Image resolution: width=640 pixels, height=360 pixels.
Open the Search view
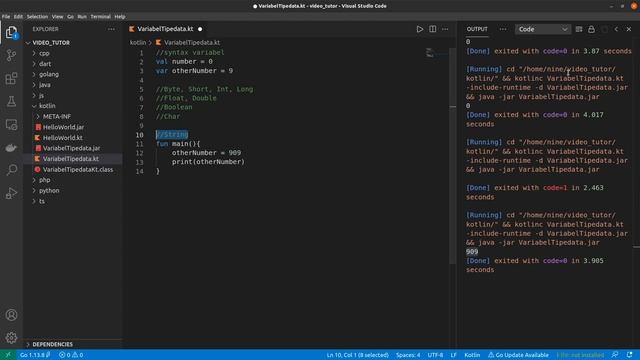click(11, 170)
